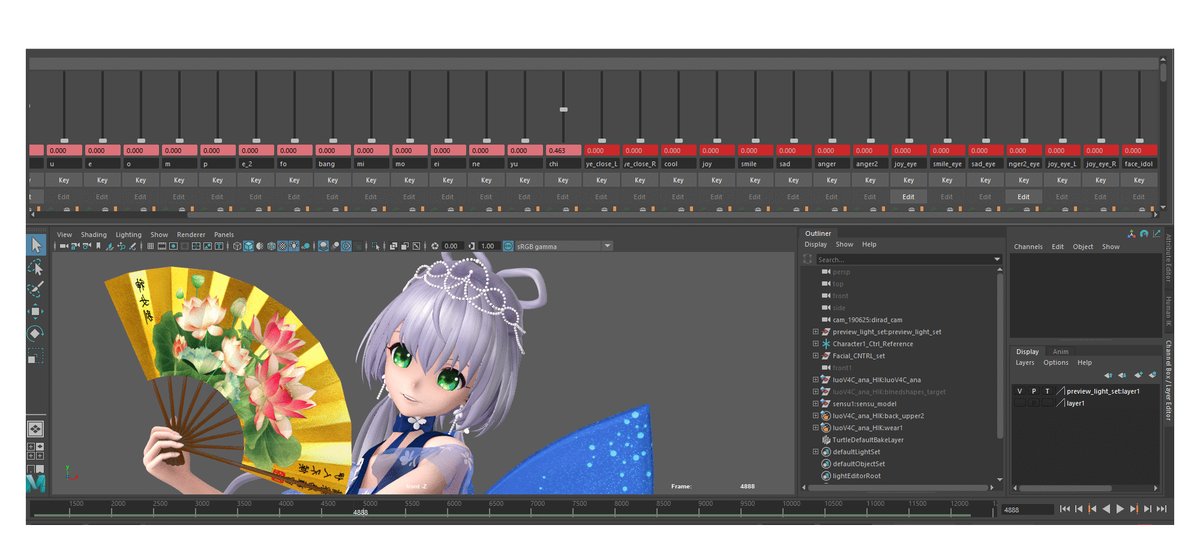Click the Maya logo icon at bottom-left

pyautogui.click(x=36, y=481)
